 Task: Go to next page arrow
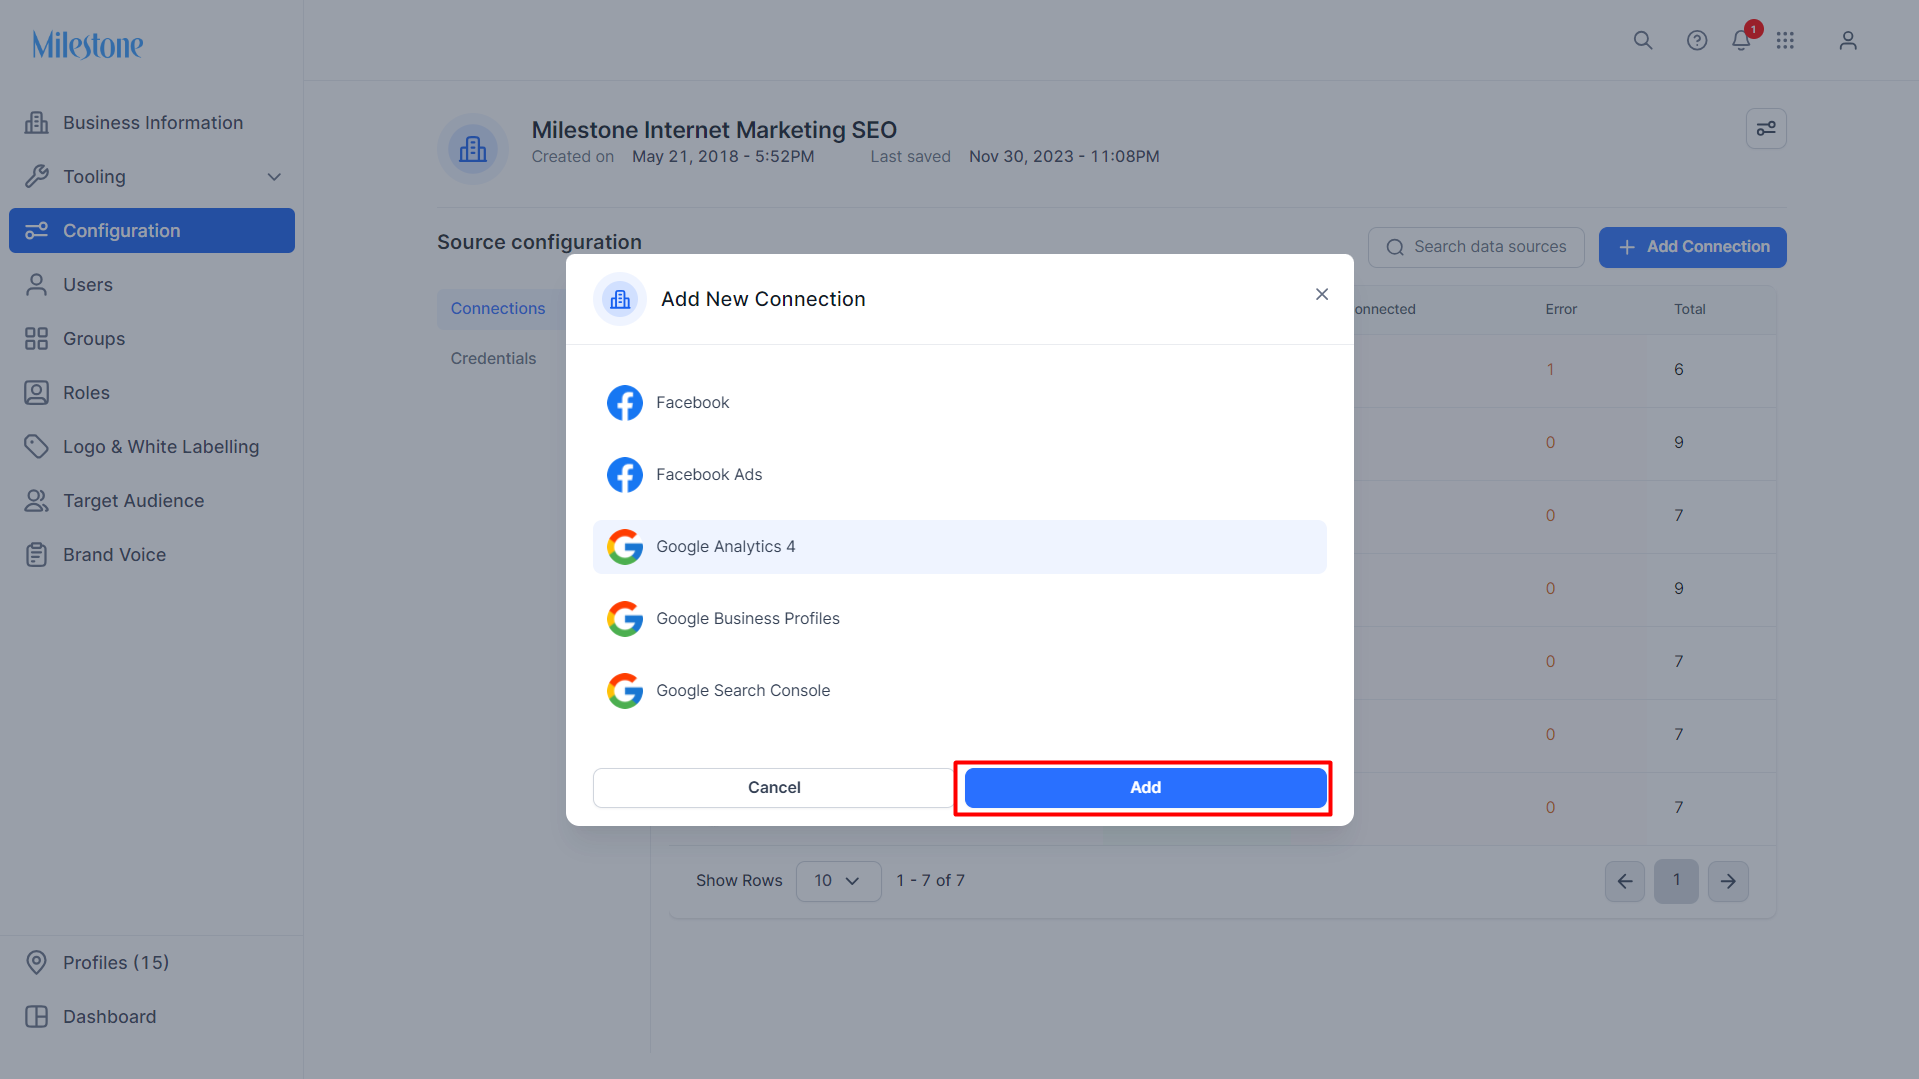pos(1728,881)
